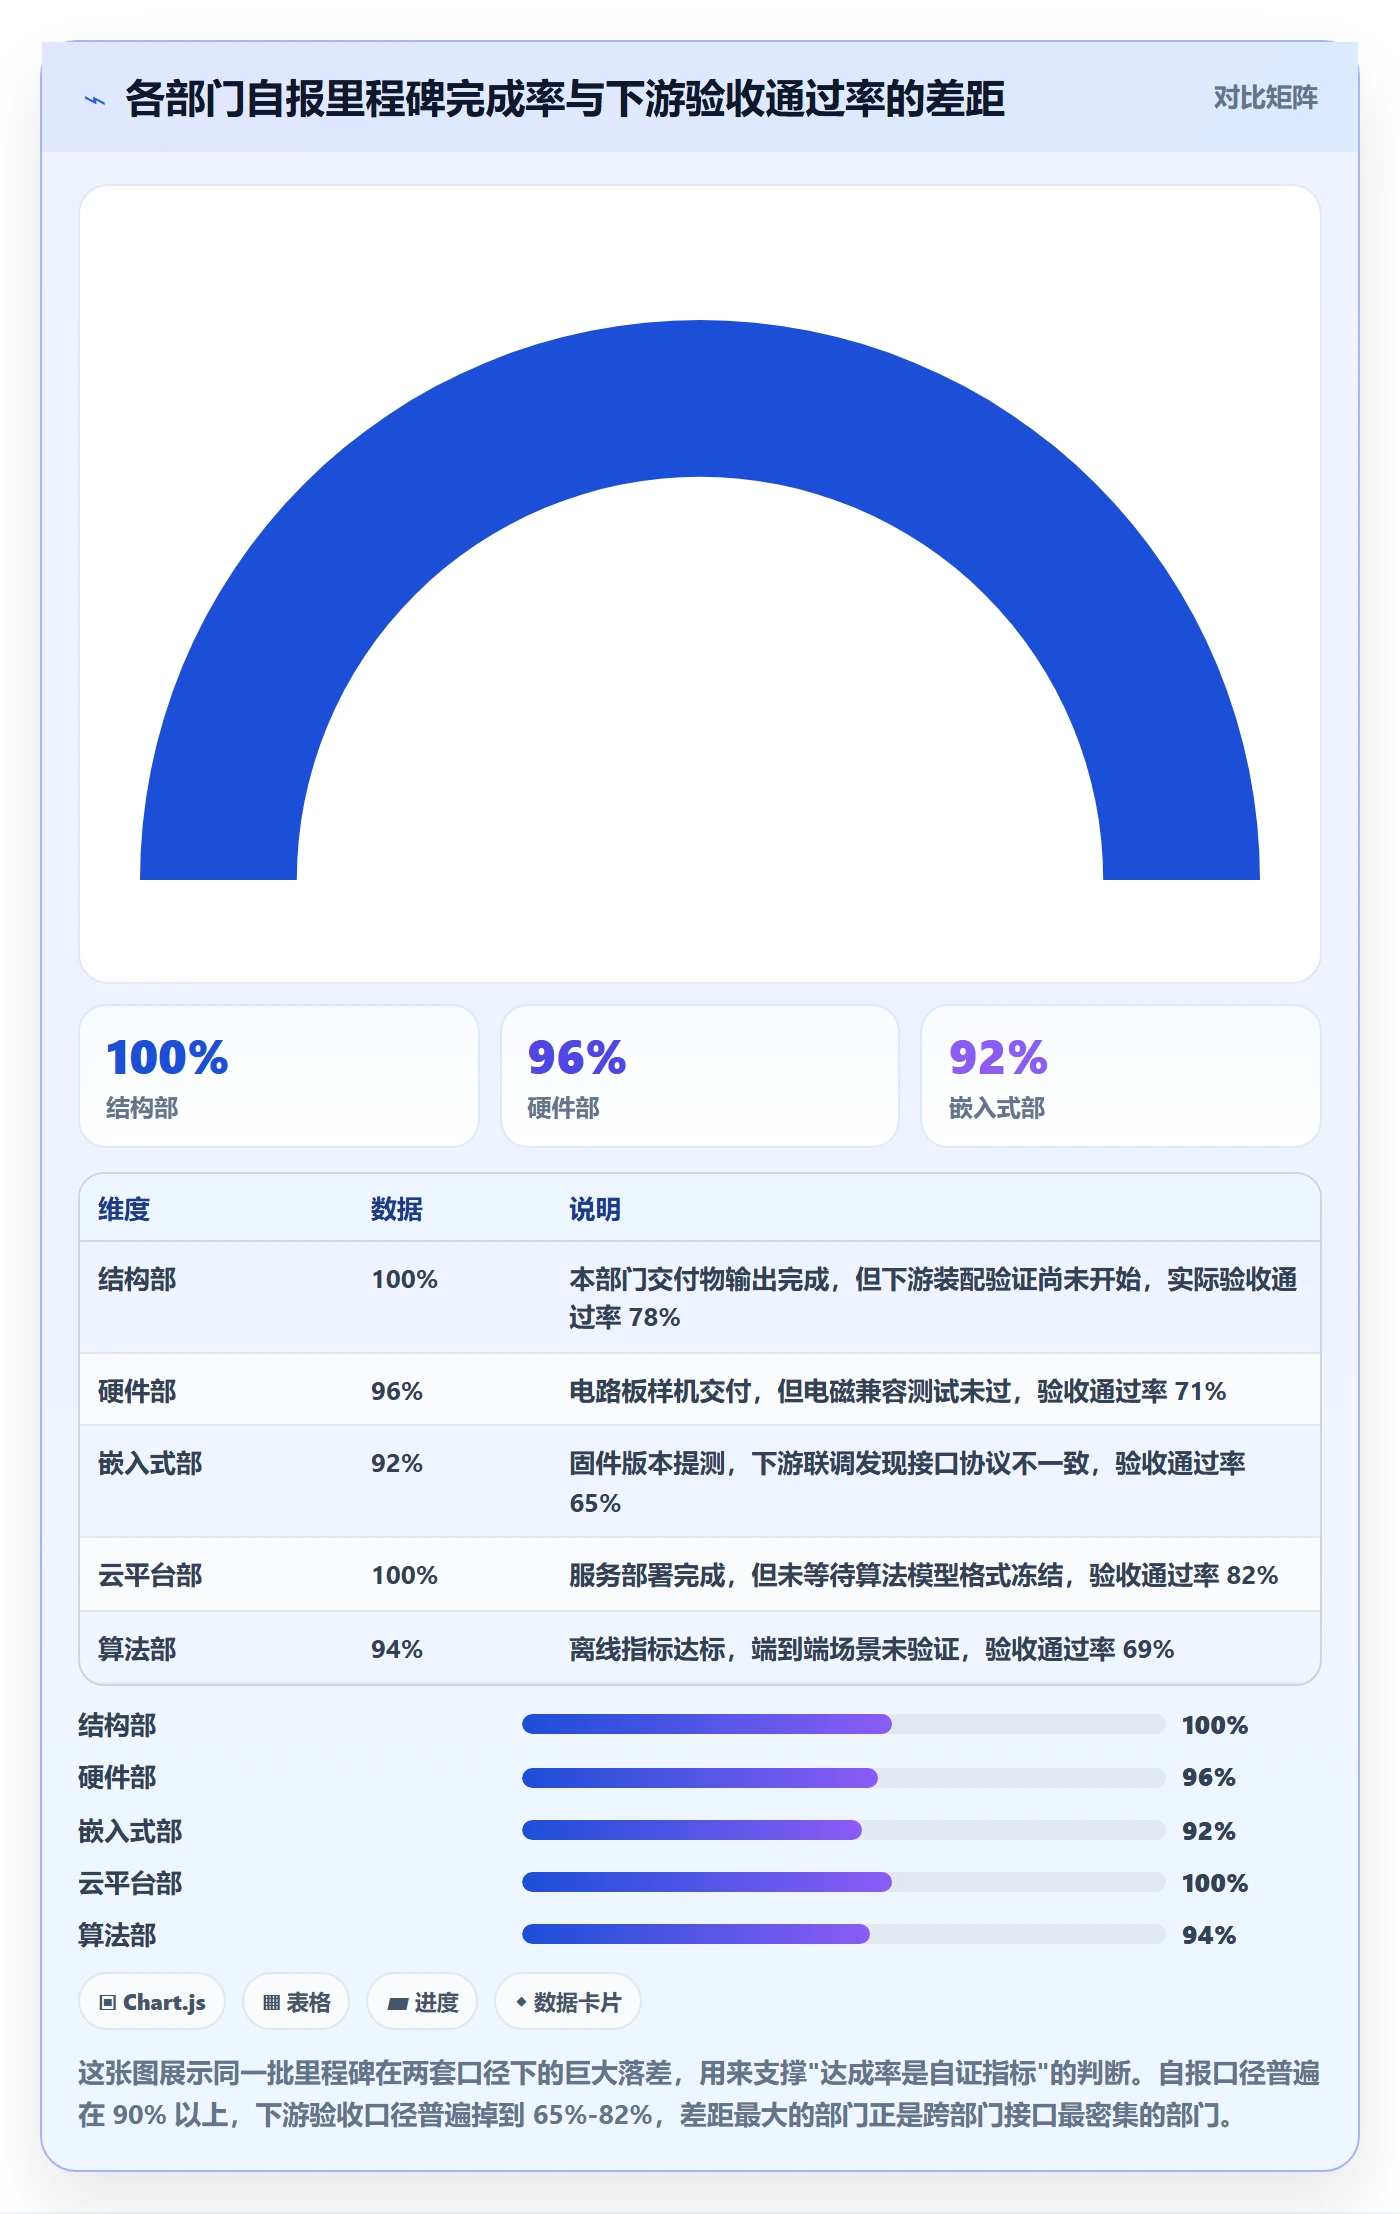Click the description mentioning 验收通过率 71%
Viewport: 1400px width, 2214px height.
pyautogui.click(x=897, y=1391)
